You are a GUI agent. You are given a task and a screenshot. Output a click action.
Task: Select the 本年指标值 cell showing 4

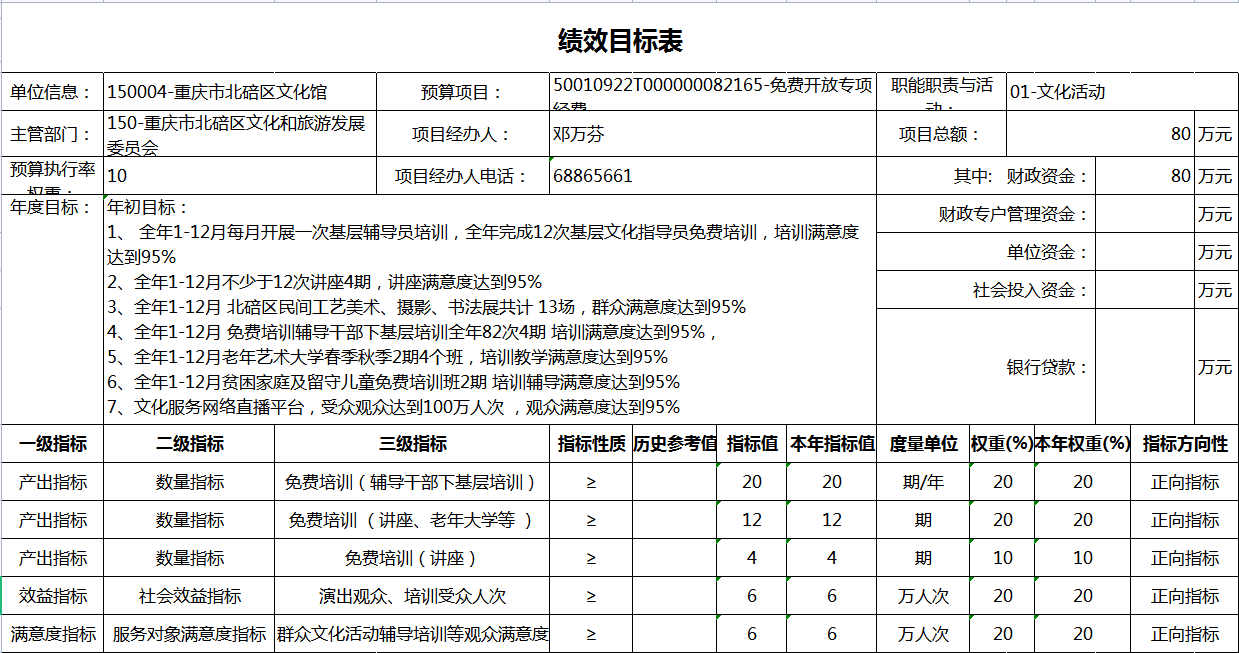832,558
